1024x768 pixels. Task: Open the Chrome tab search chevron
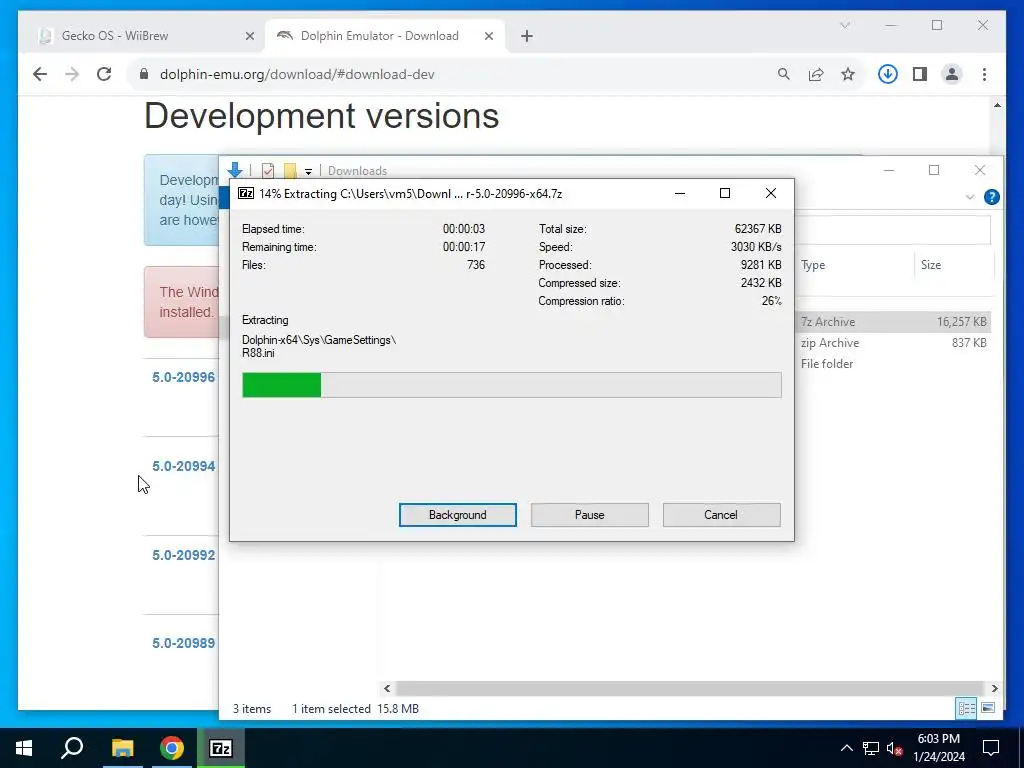point(844,25)
